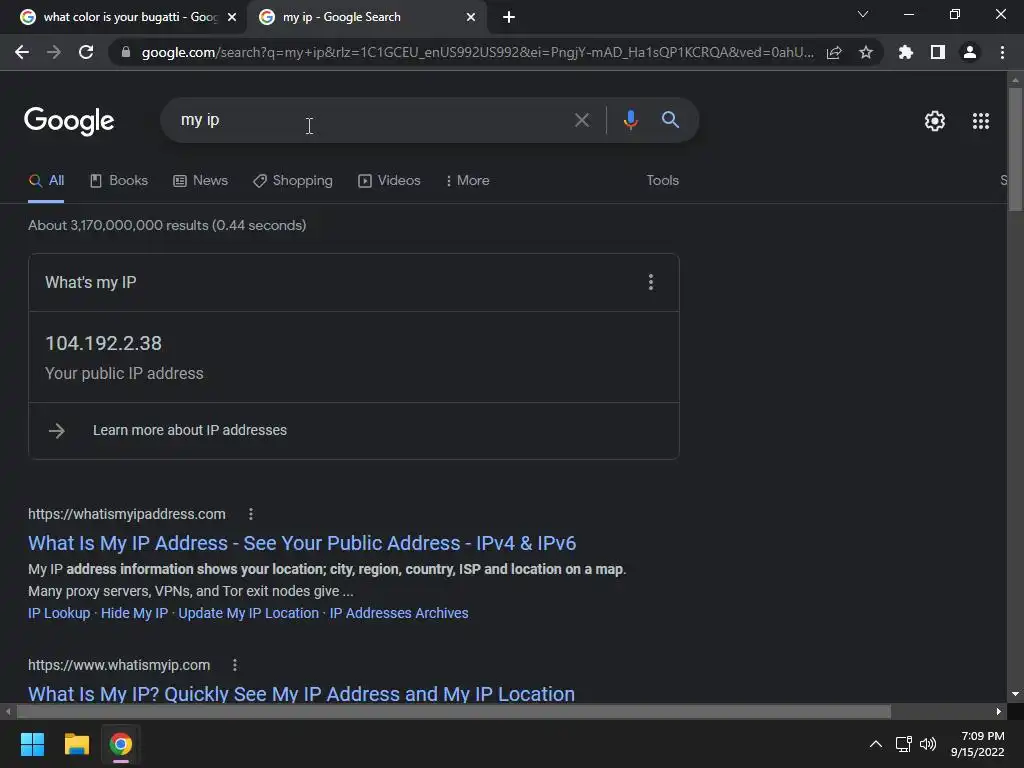This screenshot has width=1024, height=768.
Task: Click the Google logo
Action: point(69,121)
